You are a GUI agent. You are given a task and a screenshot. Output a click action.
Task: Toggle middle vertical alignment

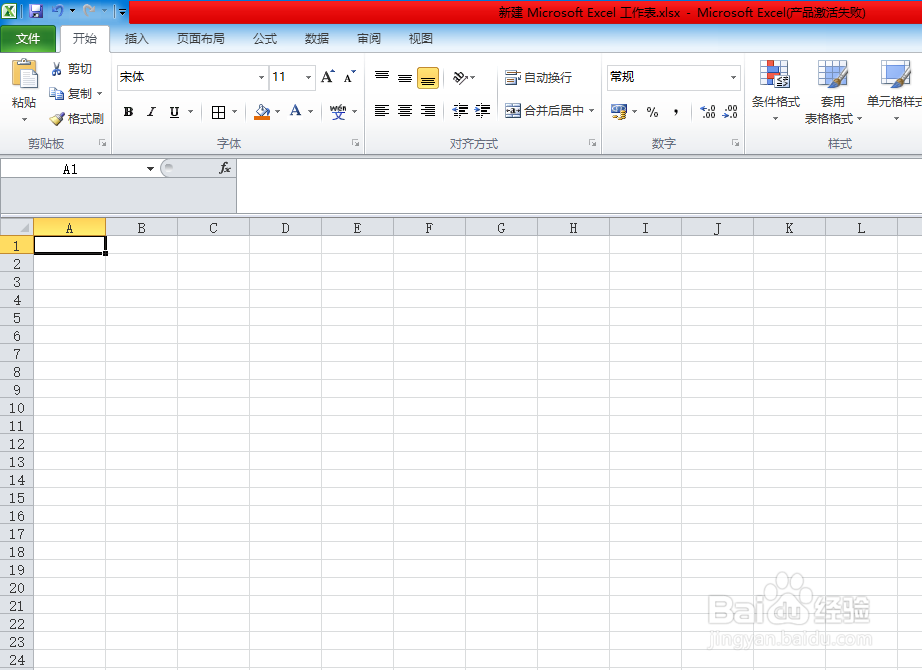click(x=405, y=77)
